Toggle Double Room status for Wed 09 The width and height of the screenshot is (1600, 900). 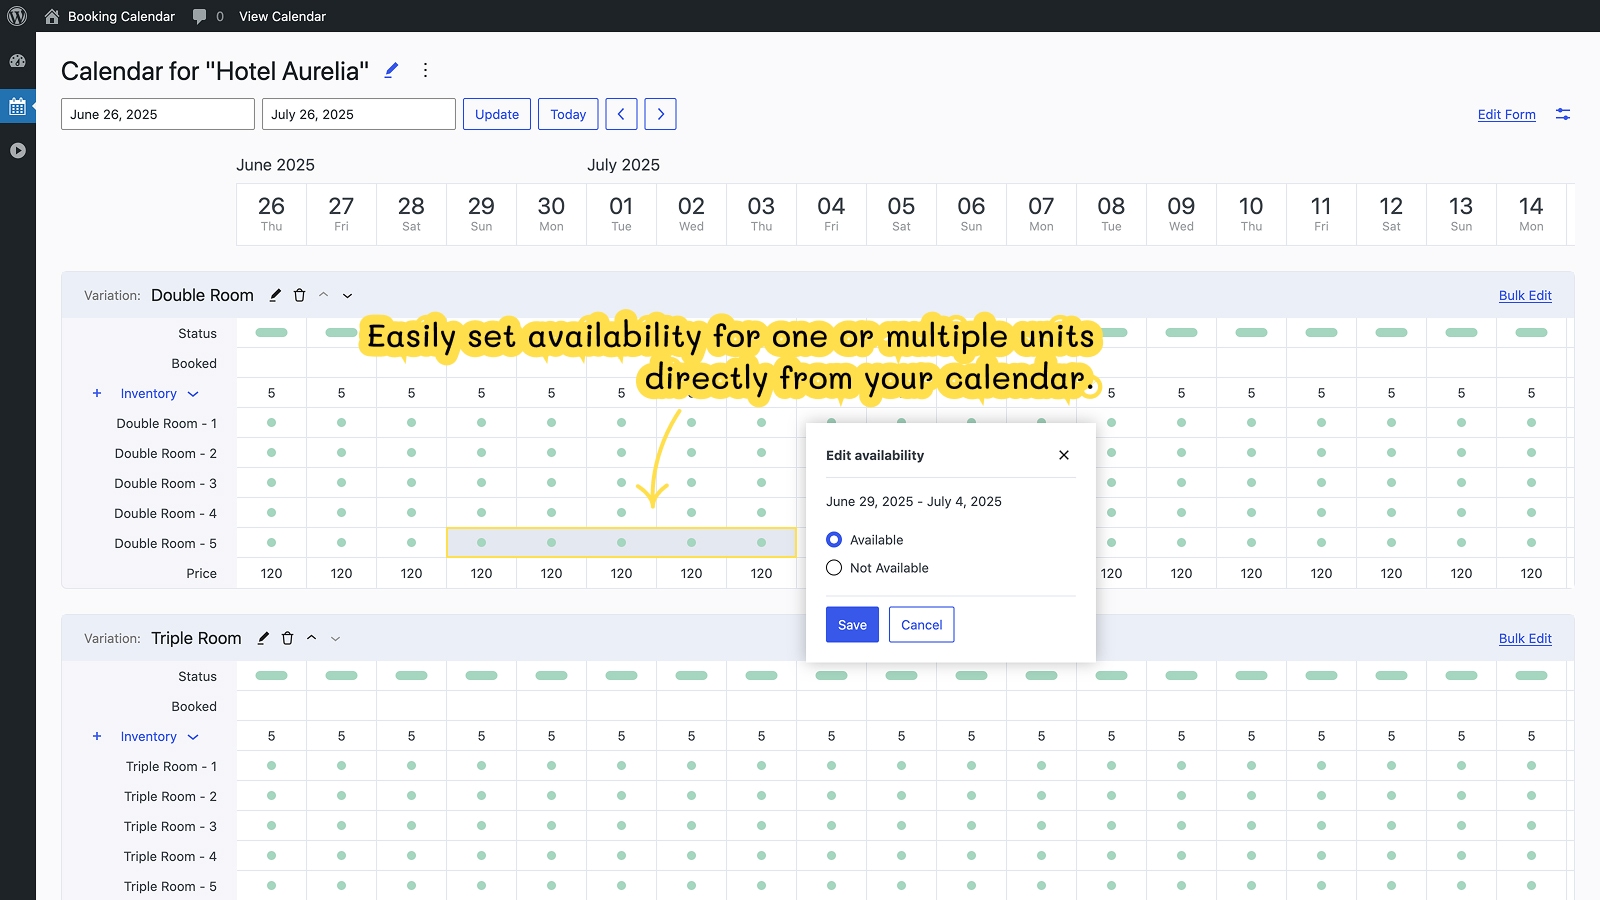pyautogui.click(x=1181, y=332)
